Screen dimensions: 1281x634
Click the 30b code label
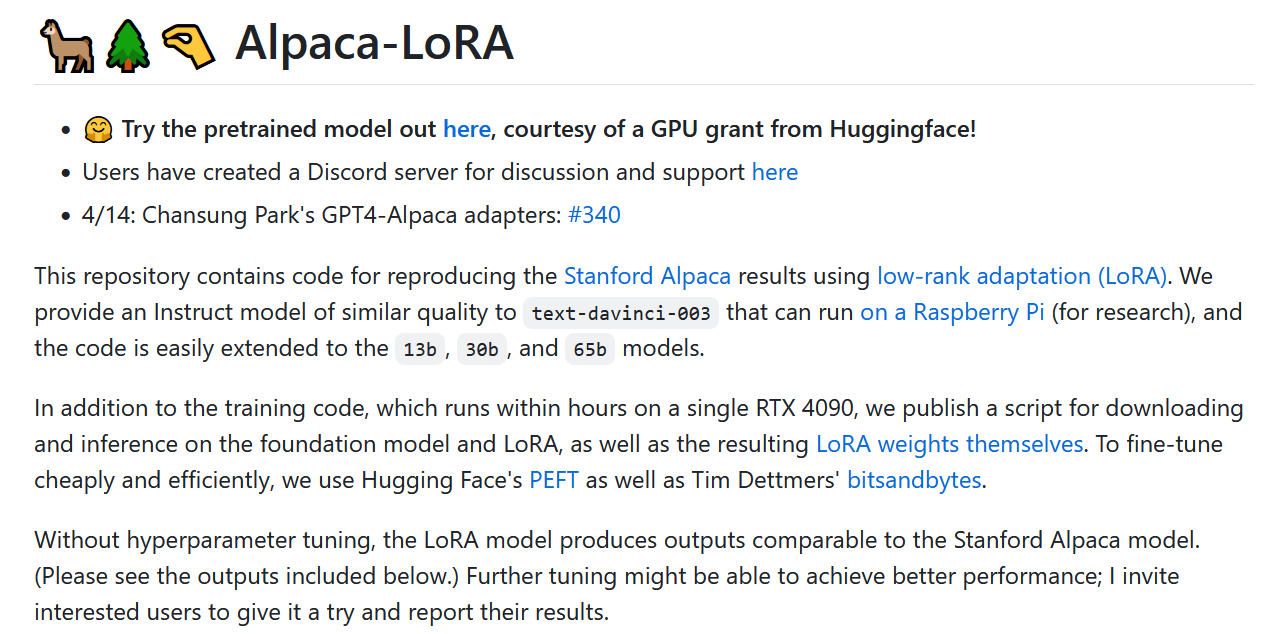(482, 349)
